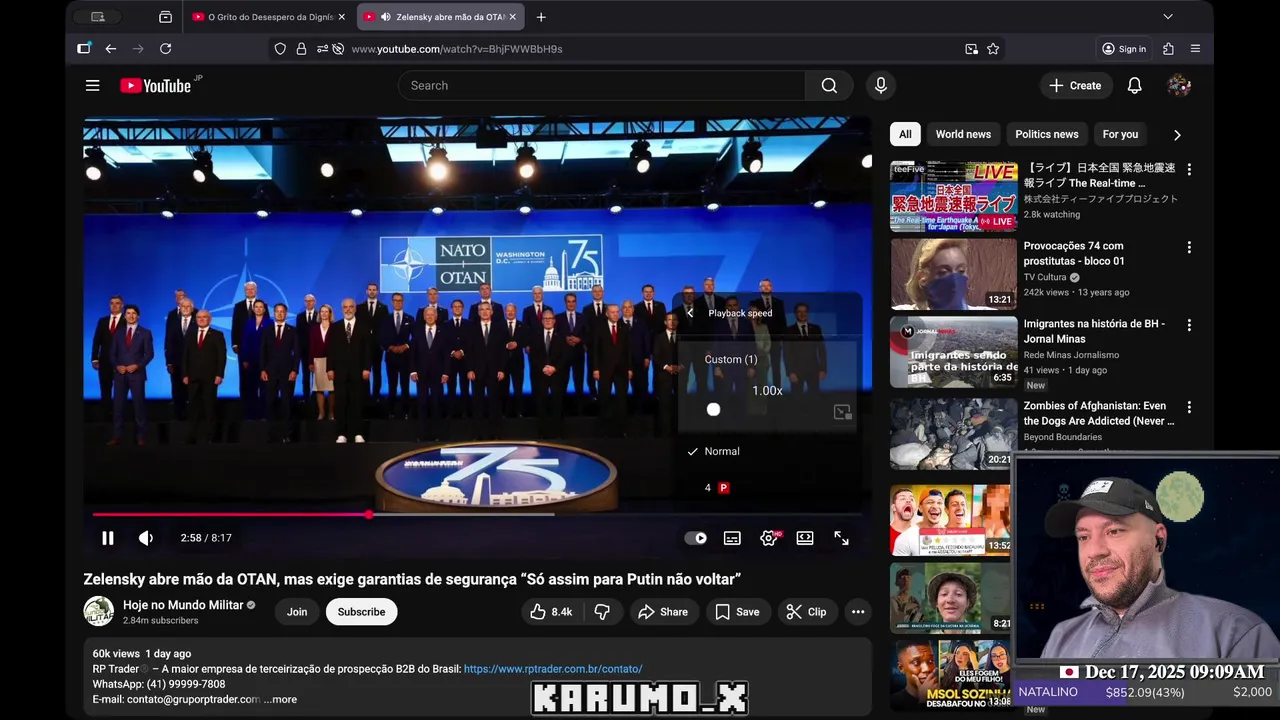Close the O Grito do Desespero tab
This screenshot has height=720, width=1280.
(341, 17)
